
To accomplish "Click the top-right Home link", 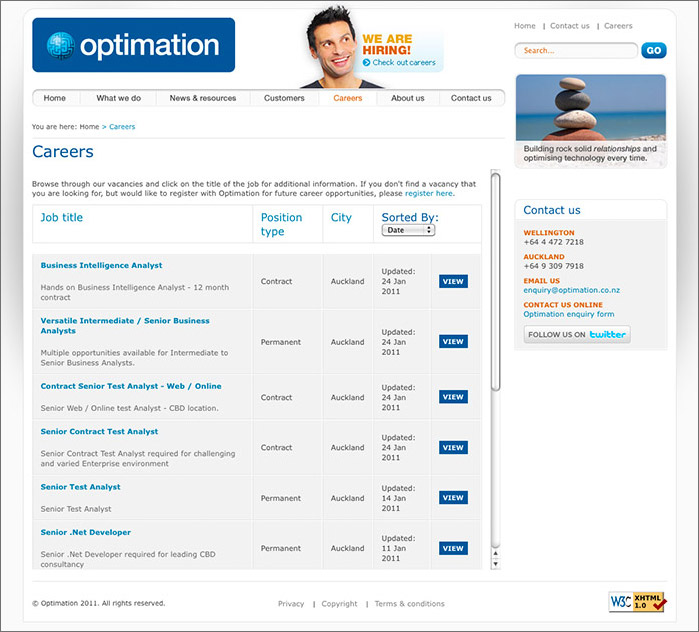I will click(x=525, y=26).
